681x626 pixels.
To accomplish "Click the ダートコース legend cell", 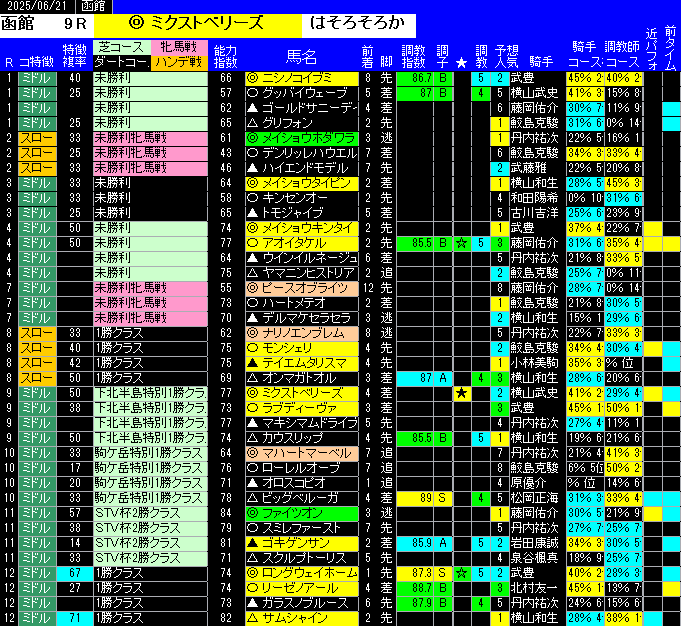I will pyautogui.click(x=122, y=62).
